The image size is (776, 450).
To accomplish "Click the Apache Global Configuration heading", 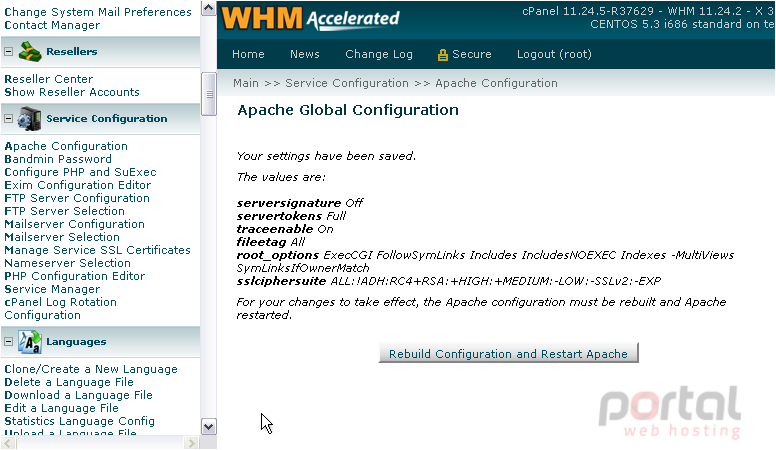I will 348,110.
